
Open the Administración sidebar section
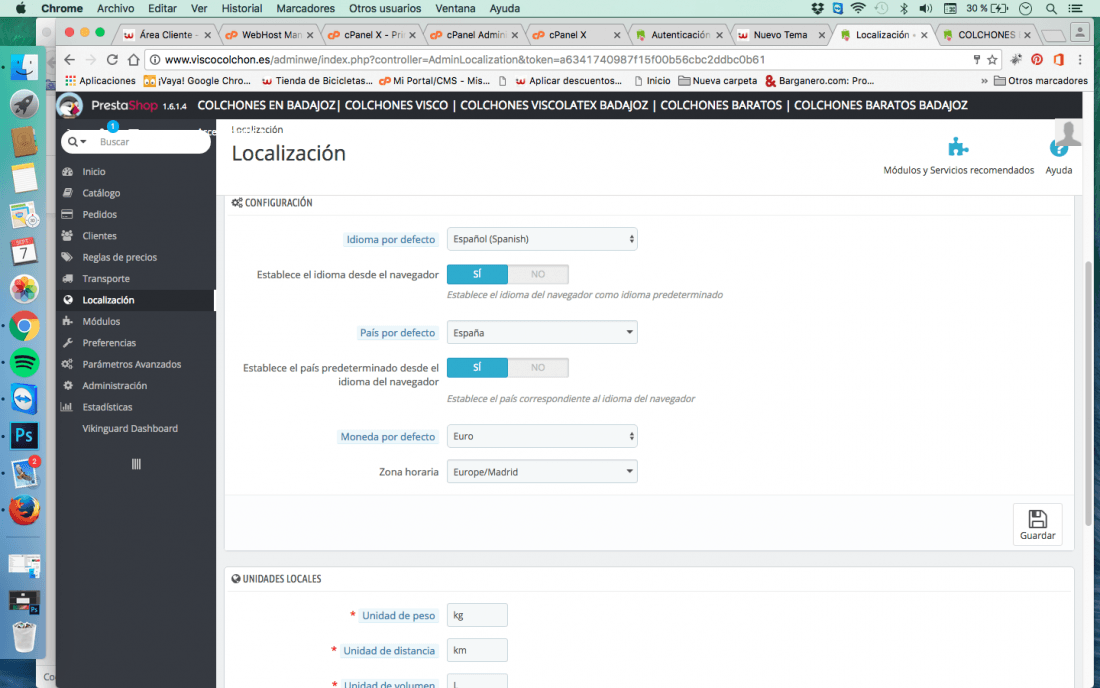pos(114,385)
